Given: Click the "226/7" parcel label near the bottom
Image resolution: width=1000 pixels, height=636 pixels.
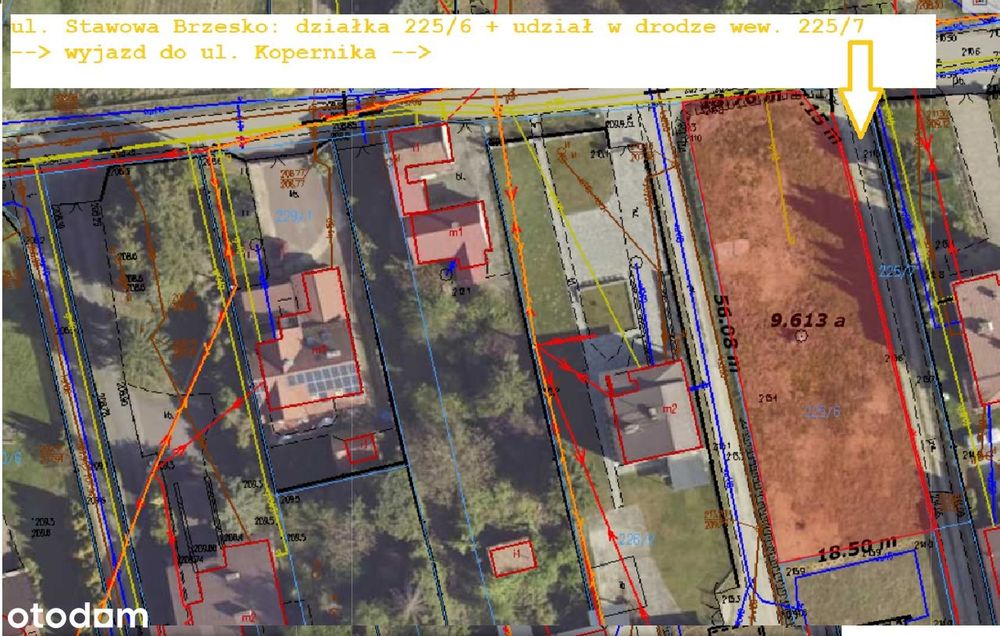Looking at the screenshot, I should pyautogui.click(x=636, y=540).
